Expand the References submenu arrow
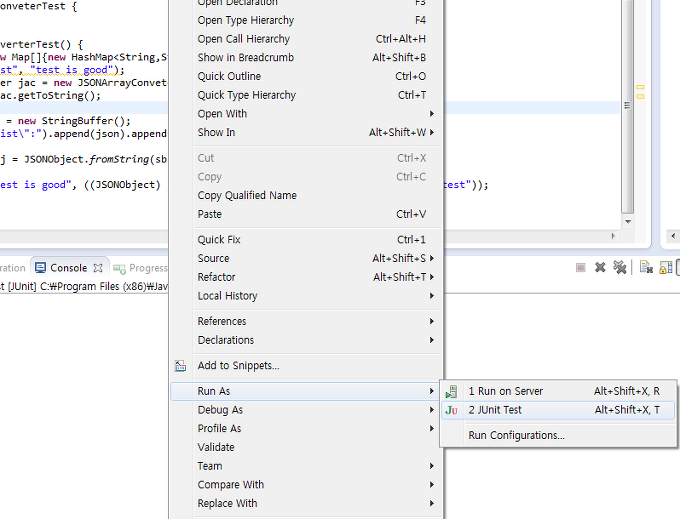 pos(432,321)
